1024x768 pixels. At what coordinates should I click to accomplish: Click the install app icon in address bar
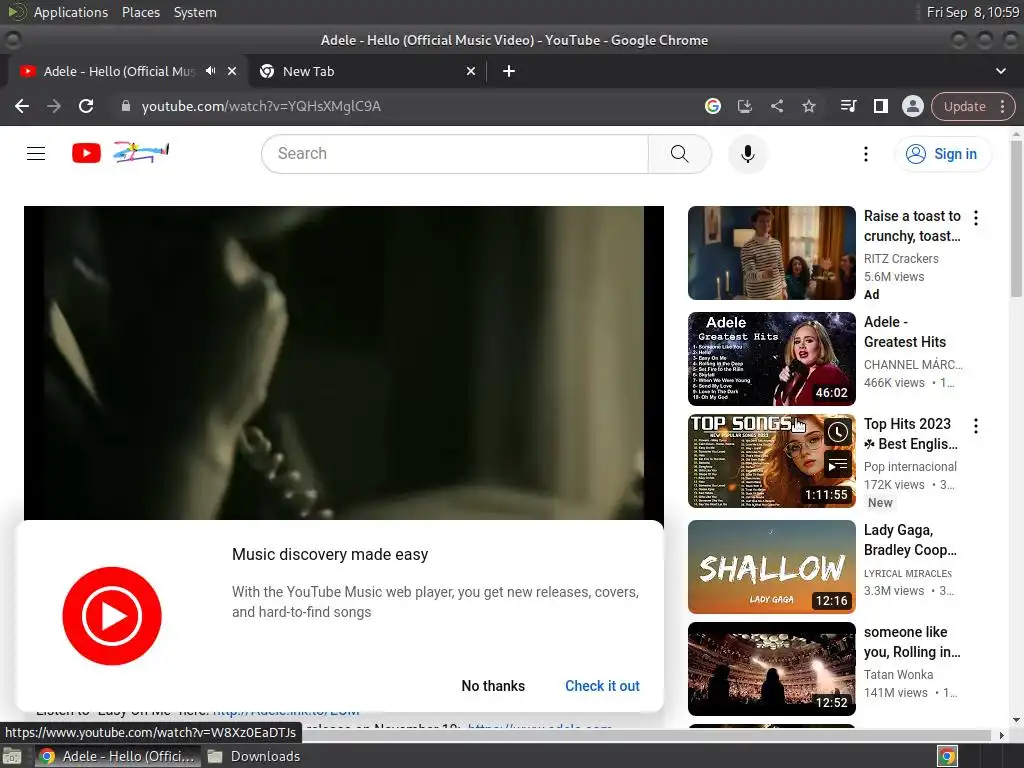coord(744,106)
